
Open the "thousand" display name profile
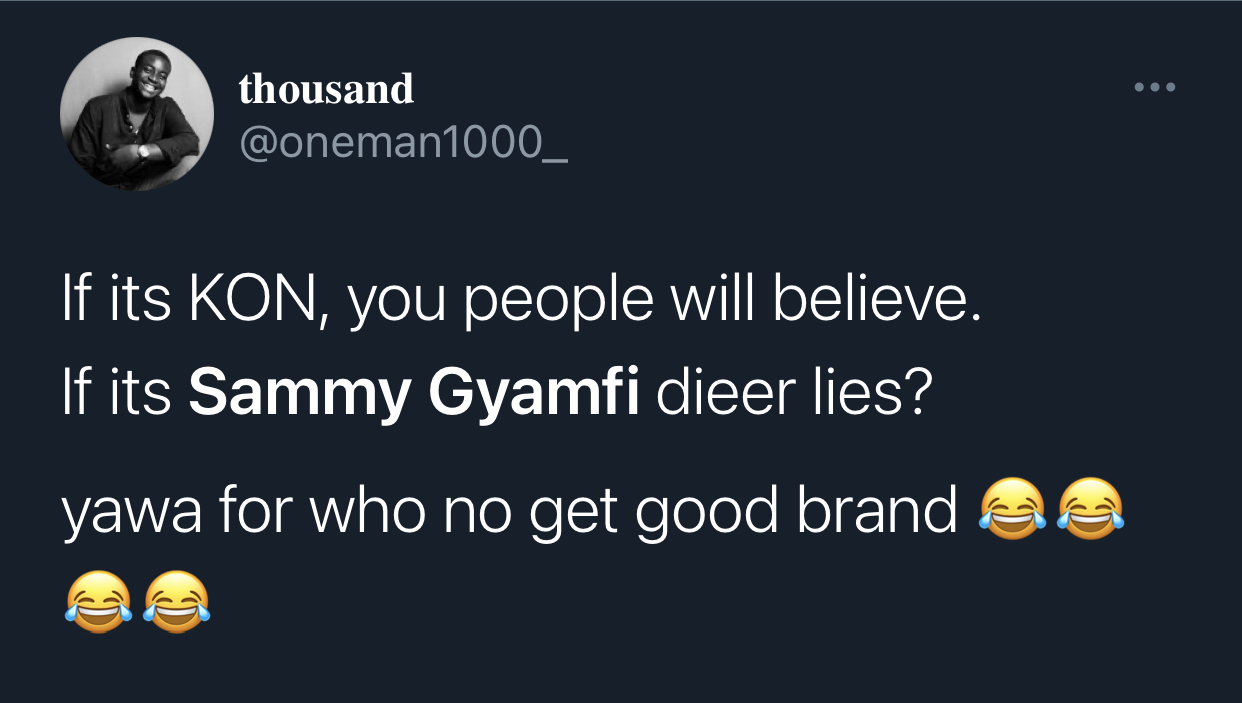[326, 90]
